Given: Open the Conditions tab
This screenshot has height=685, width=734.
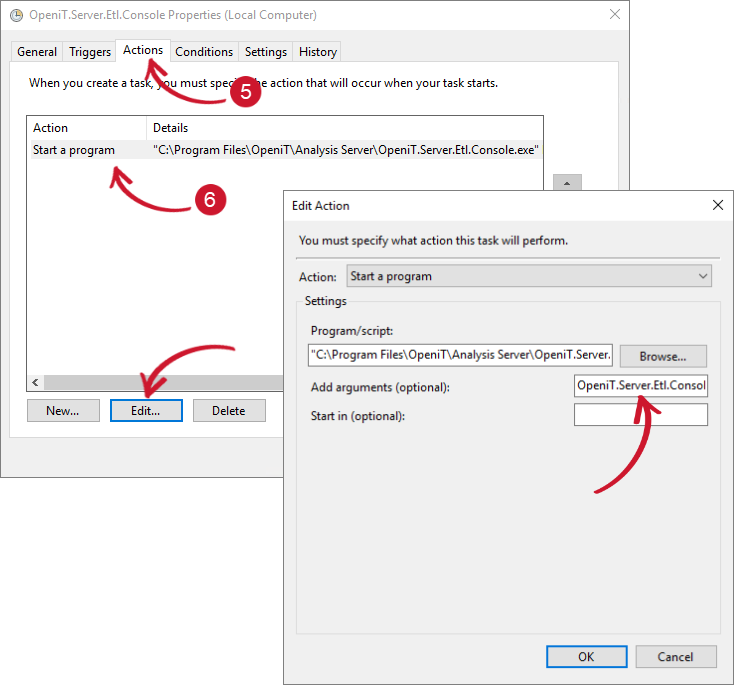Looking at the screenshot, I should (x=204, y=52).
